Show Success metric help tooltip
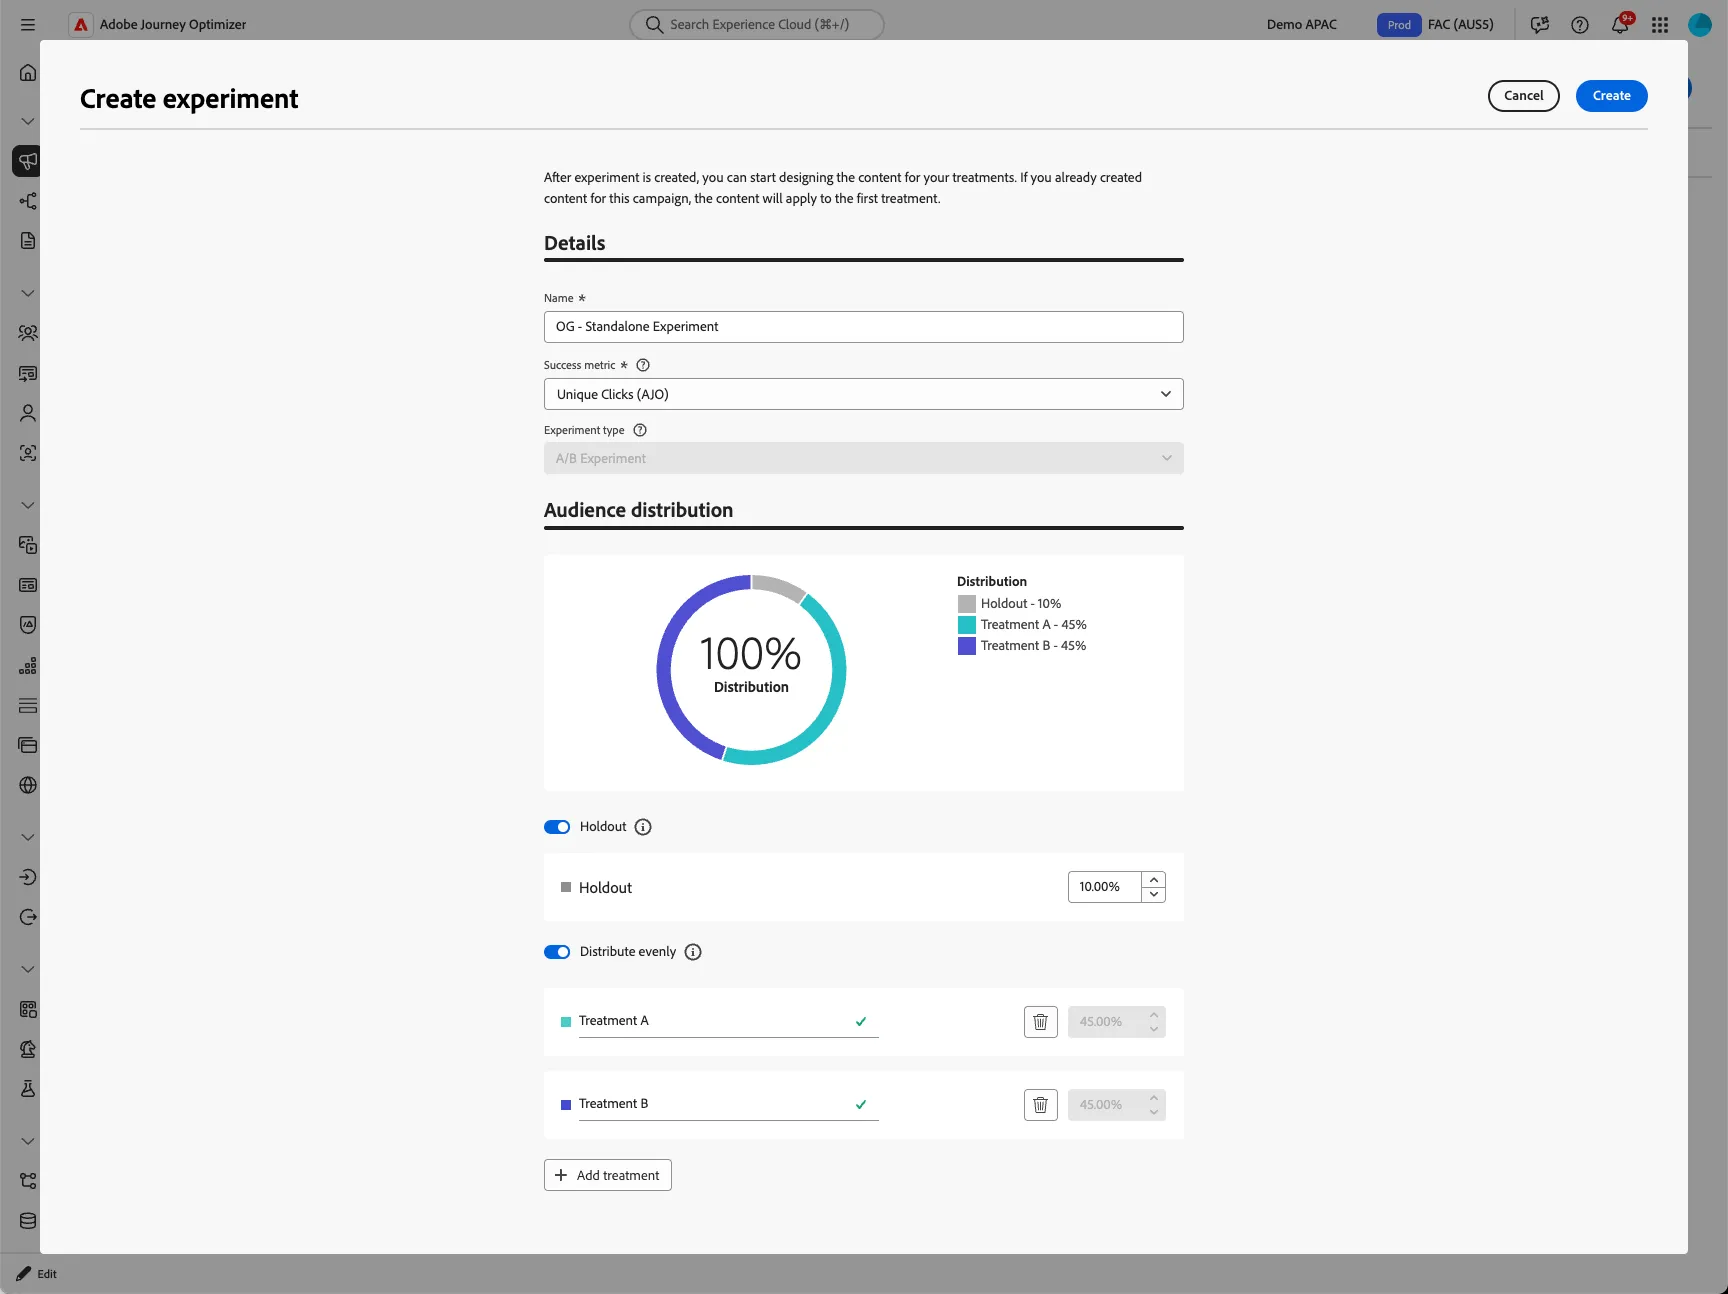Image resolution: width=1728 pixels, height=1294 pixels. point(643,365)
